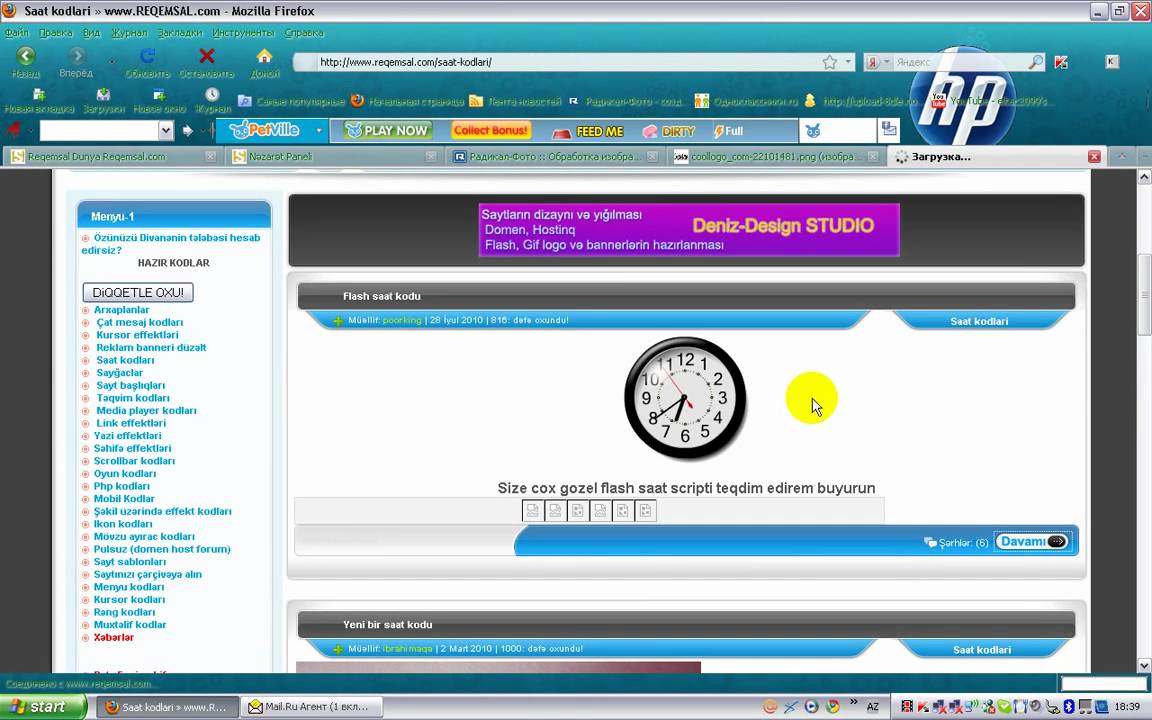
Task: Switch to the Reqemsal Dunya Reqemsal.com tab
Action: tap(97, 157)
